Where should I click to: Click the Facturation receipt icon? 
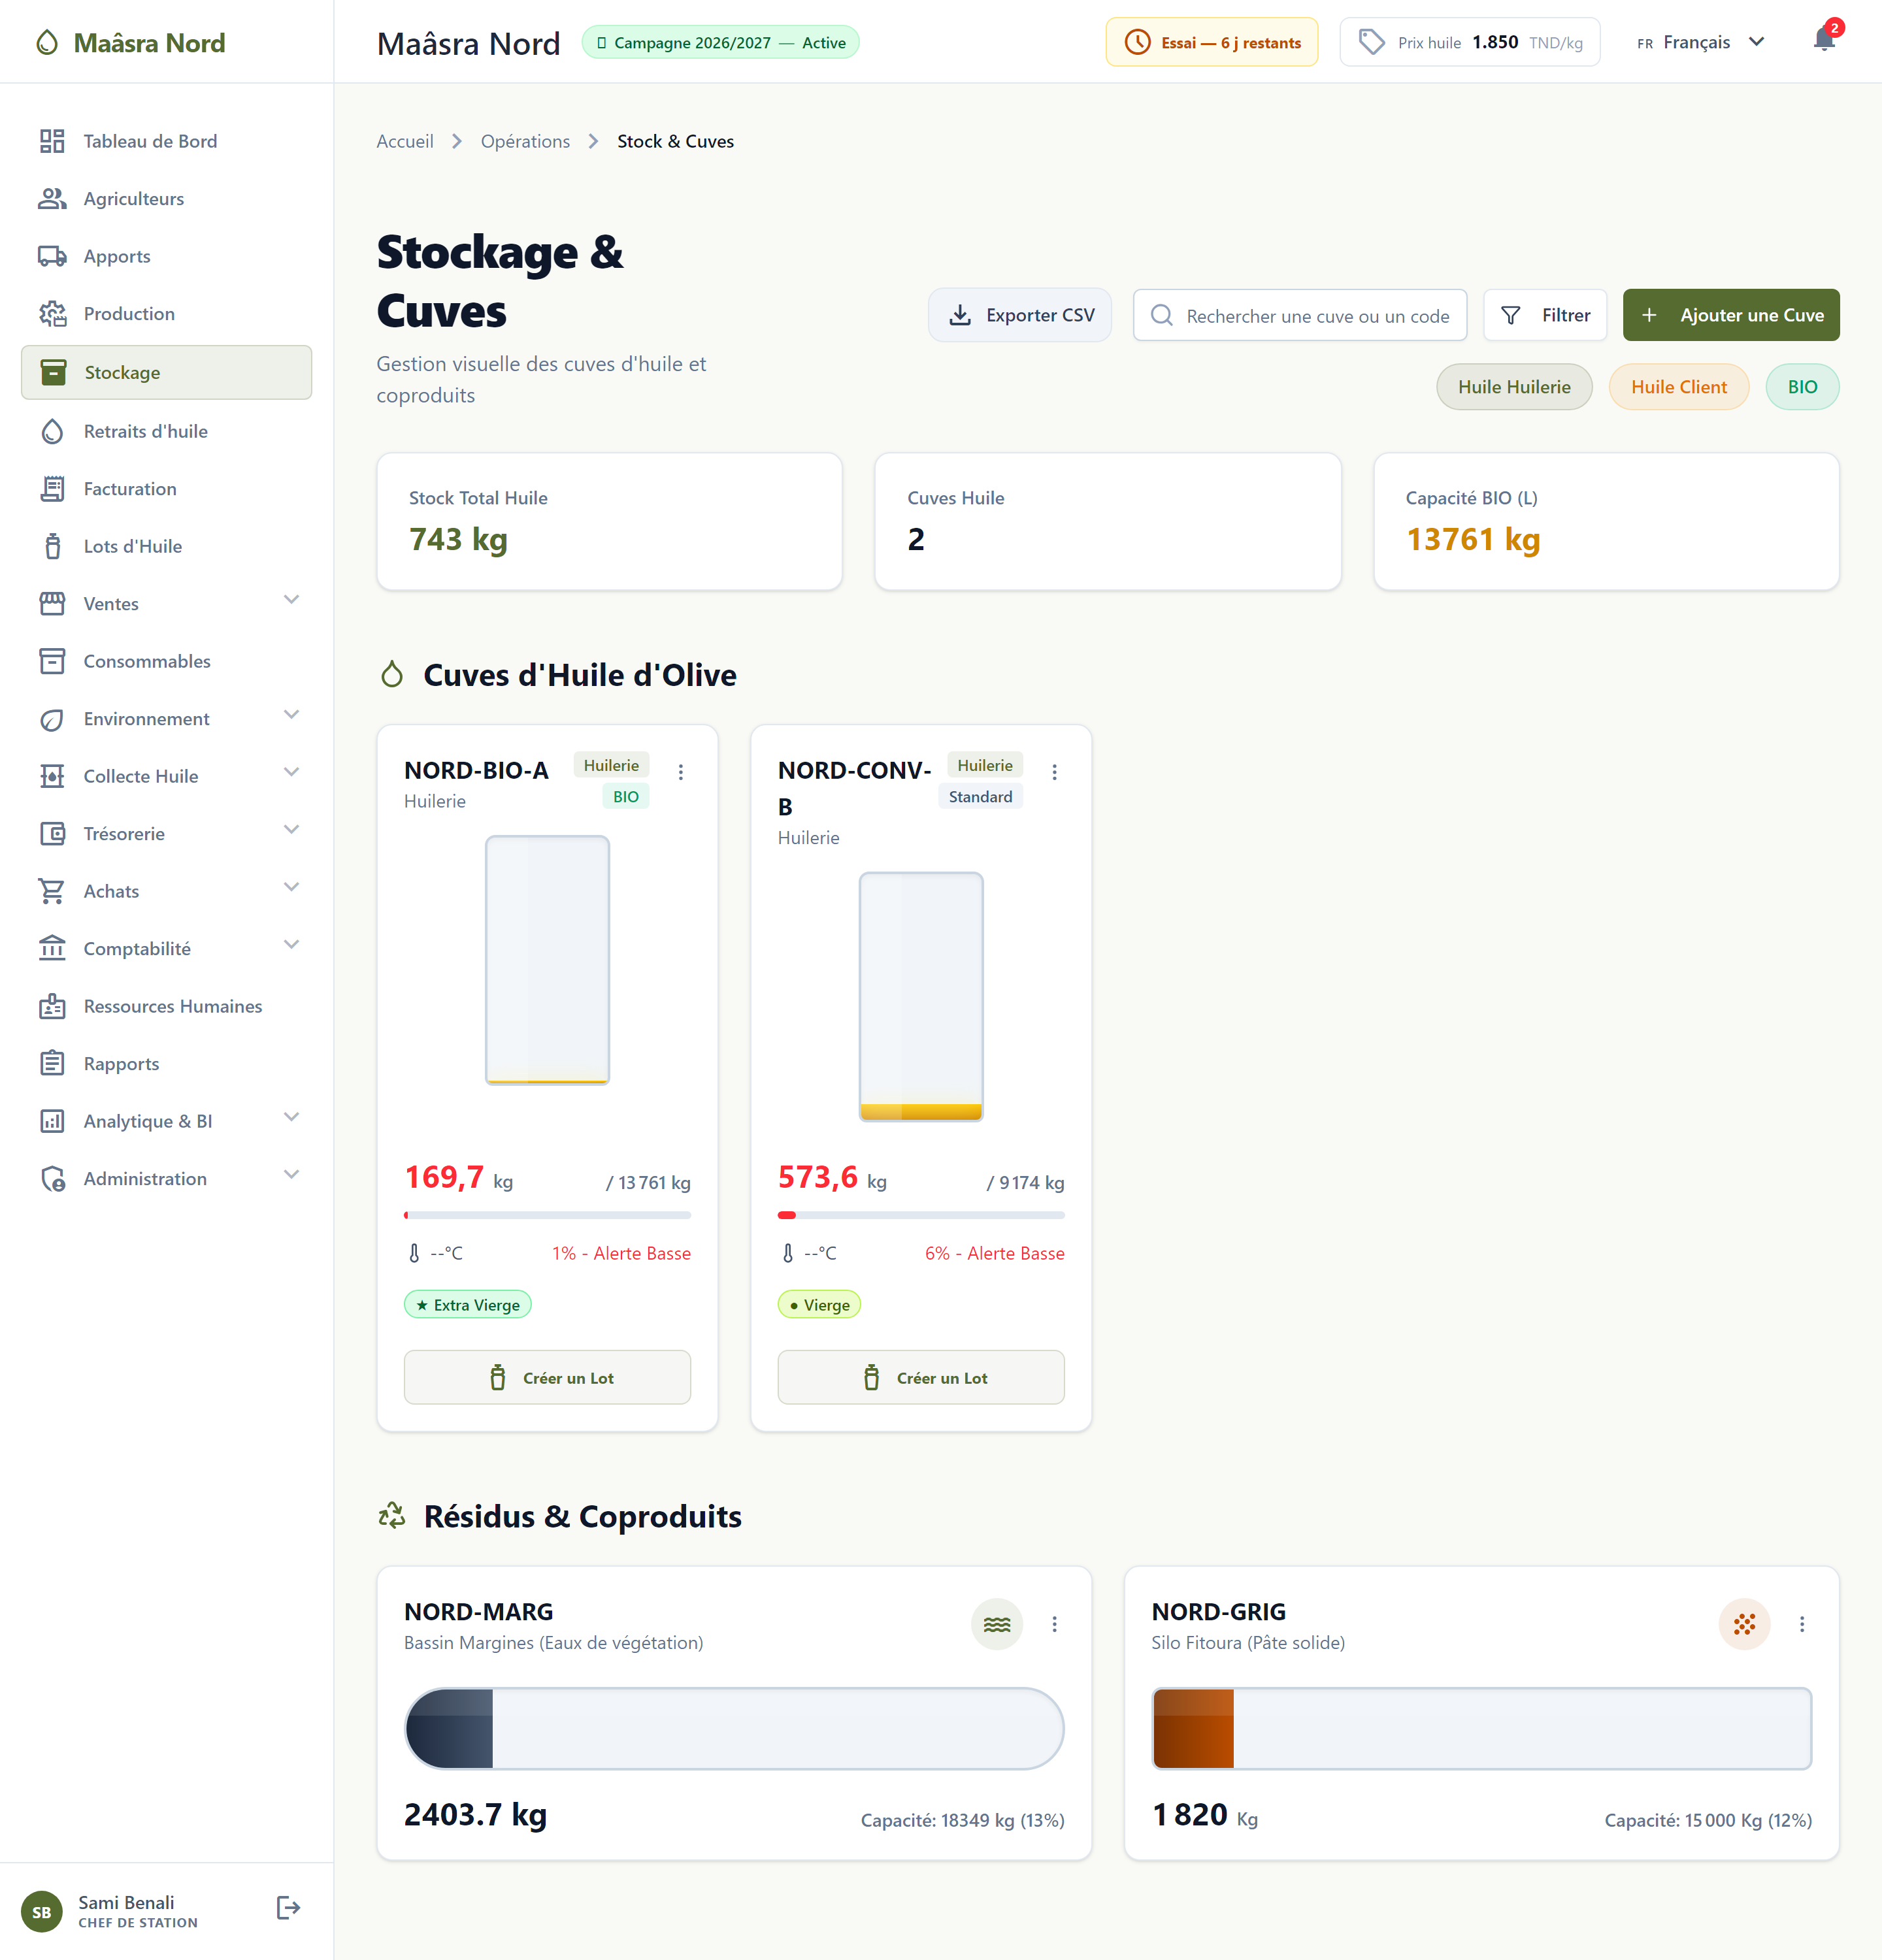[x=52, y=489]
